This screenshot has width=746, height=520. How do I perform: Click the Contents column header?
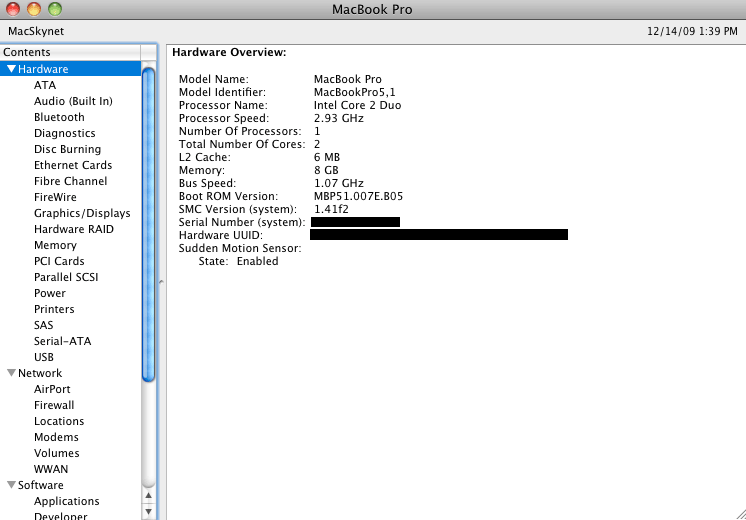(70, 52)
